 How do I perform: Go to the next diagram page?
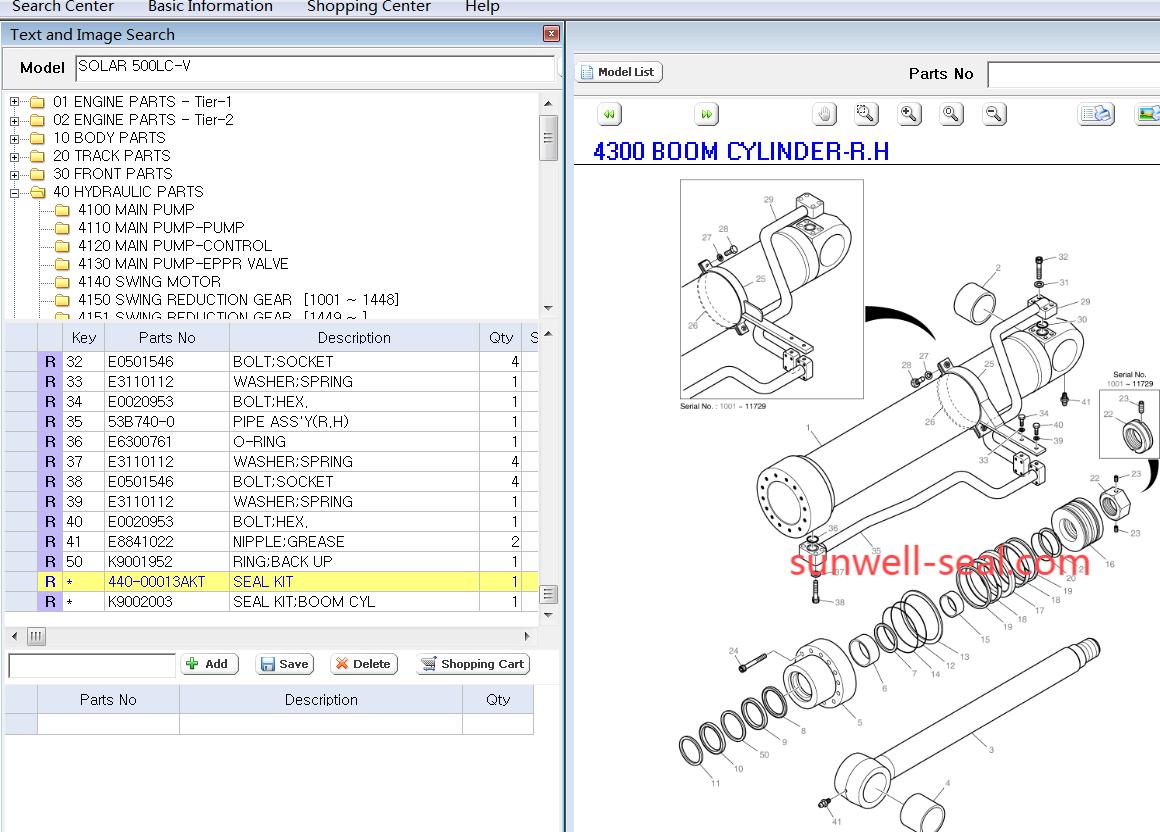tap(706, 114)
